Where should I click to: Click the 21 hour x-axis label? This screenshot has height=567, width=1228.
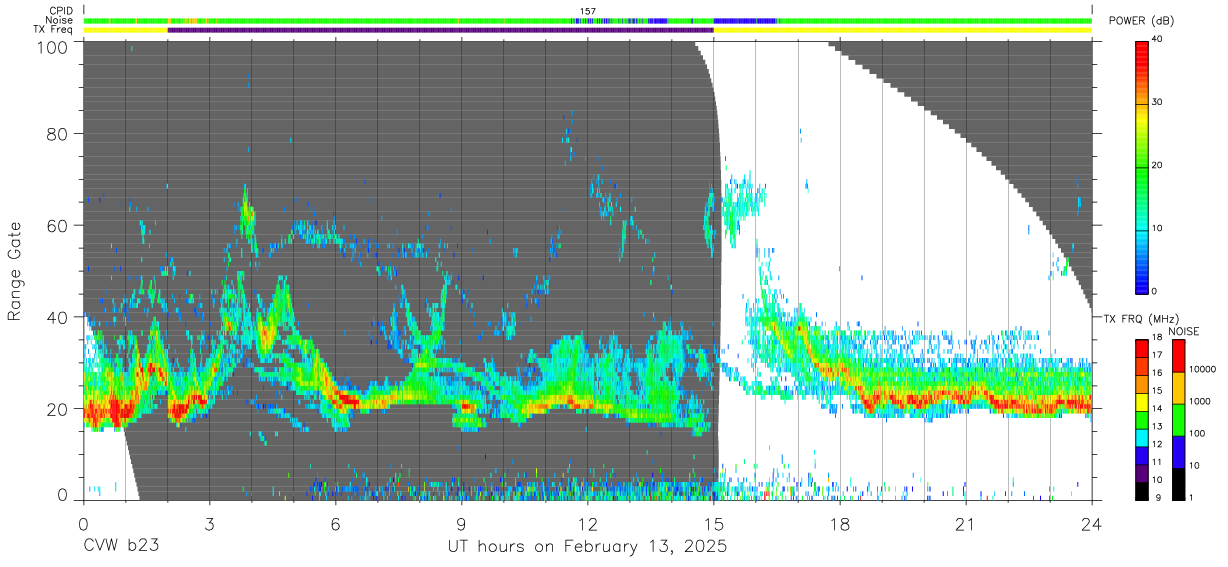pyautogui.click(x=966, y=524)
